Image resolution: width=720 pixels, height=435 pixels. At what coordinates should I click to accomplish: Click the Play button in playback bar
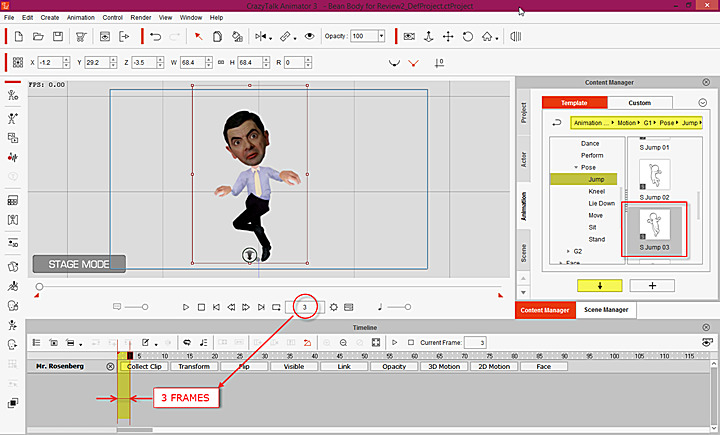(186, 307)
